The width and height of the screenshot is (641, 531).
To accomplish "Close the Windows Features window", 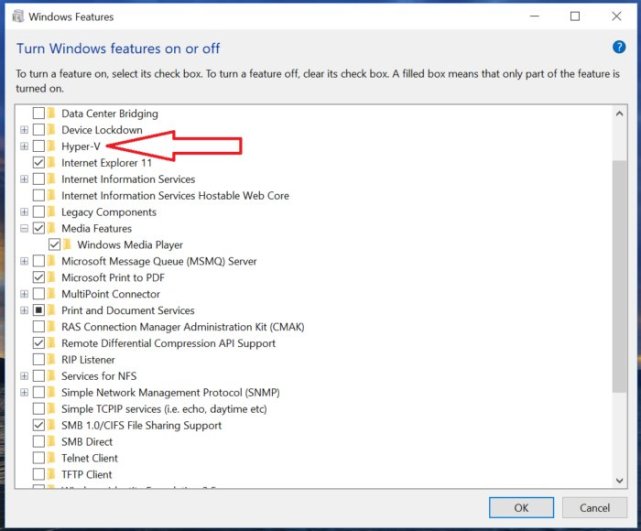I will (616, 16).
